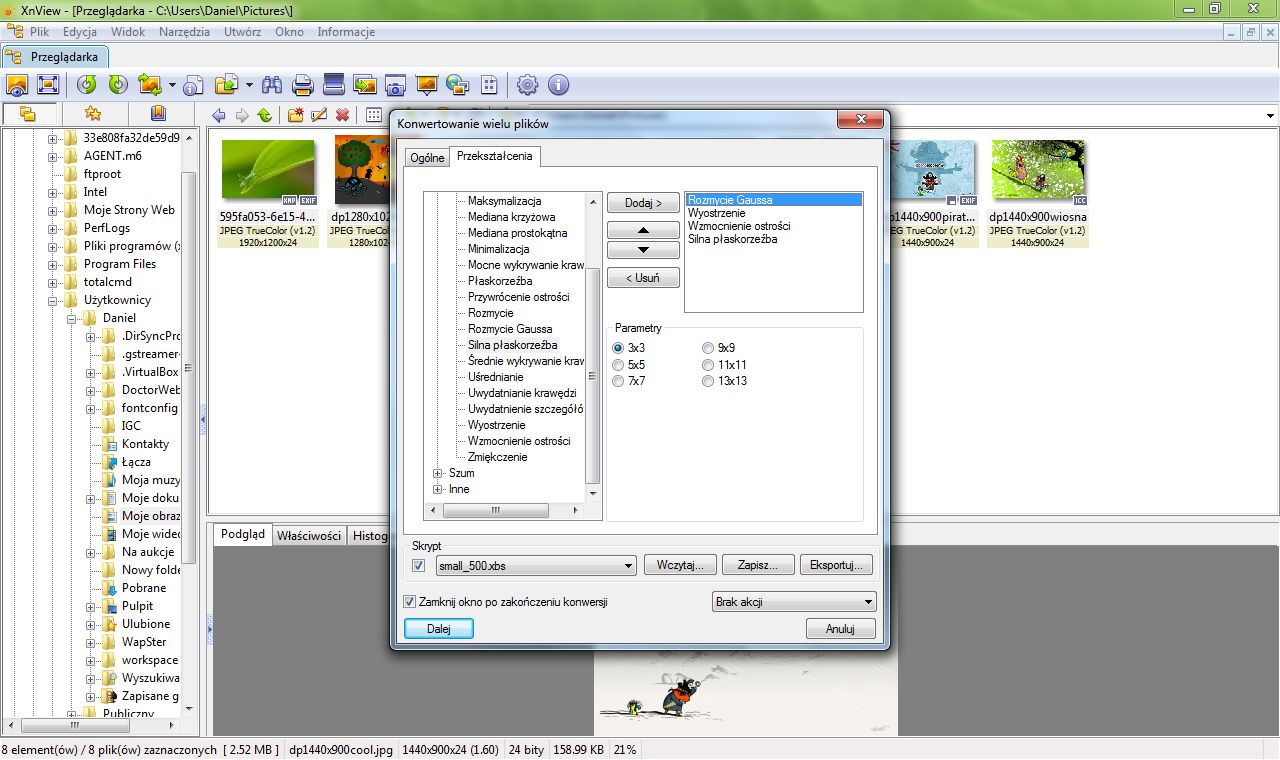Click the second green refresh arrow icon
Image resolution: width=1280 pixels, height=760 pixels.
coord(117,85)
